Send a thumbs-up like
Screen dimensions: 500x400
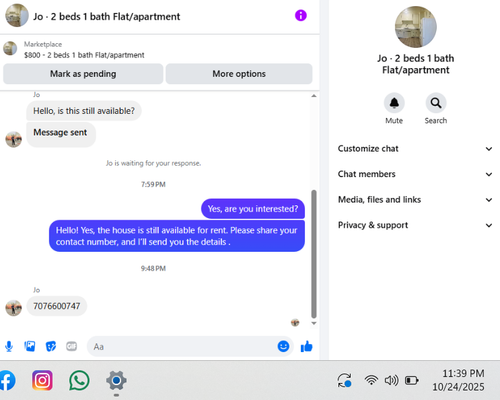click(306, 347)
